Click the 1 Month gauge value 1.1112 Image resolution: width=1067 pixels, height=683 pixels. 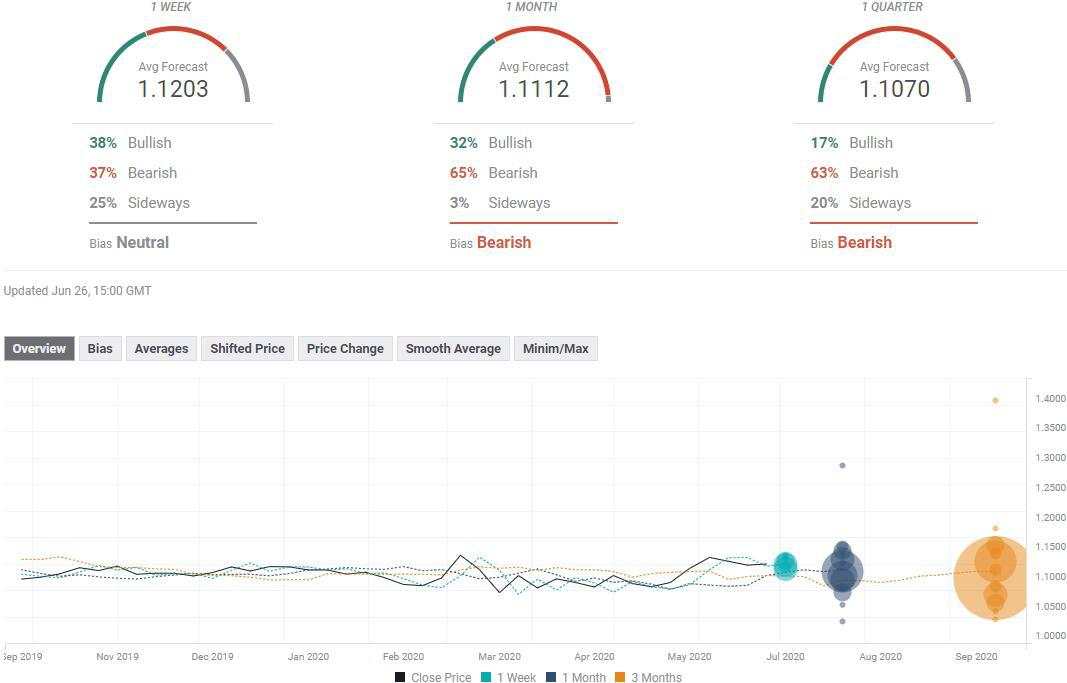(x=534, y=89)
